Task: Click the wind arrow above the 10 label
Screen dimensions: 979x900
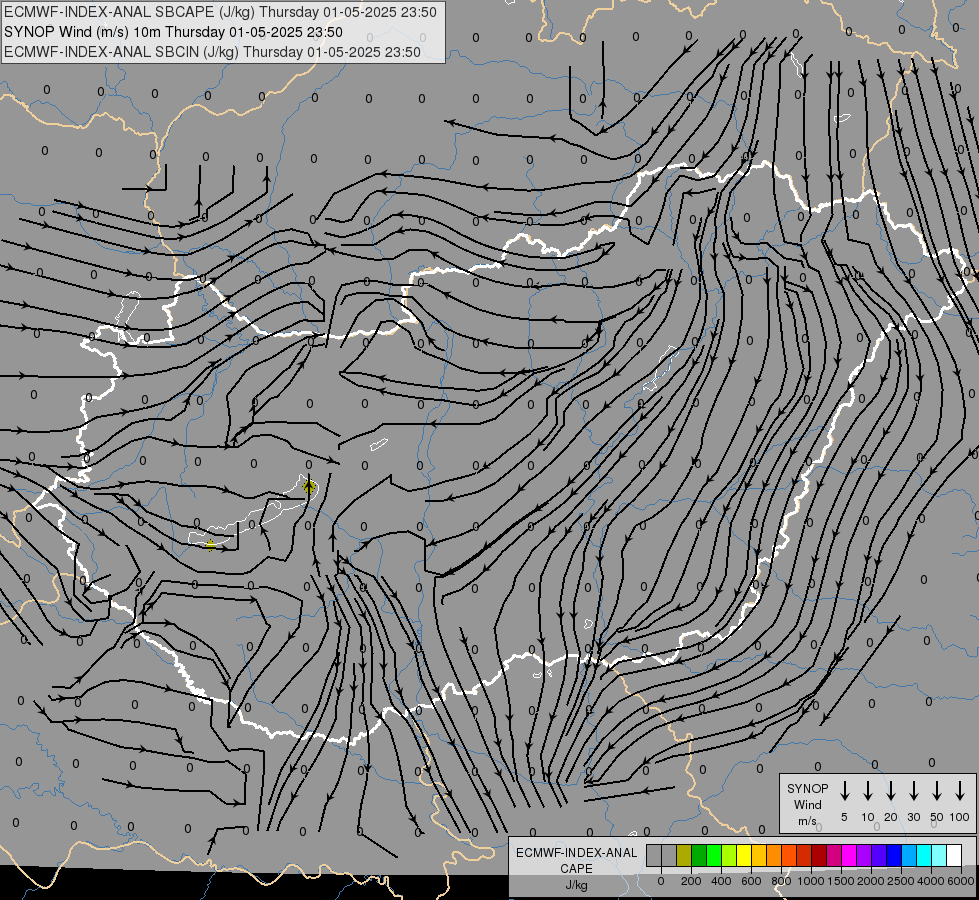Action: 867,791
